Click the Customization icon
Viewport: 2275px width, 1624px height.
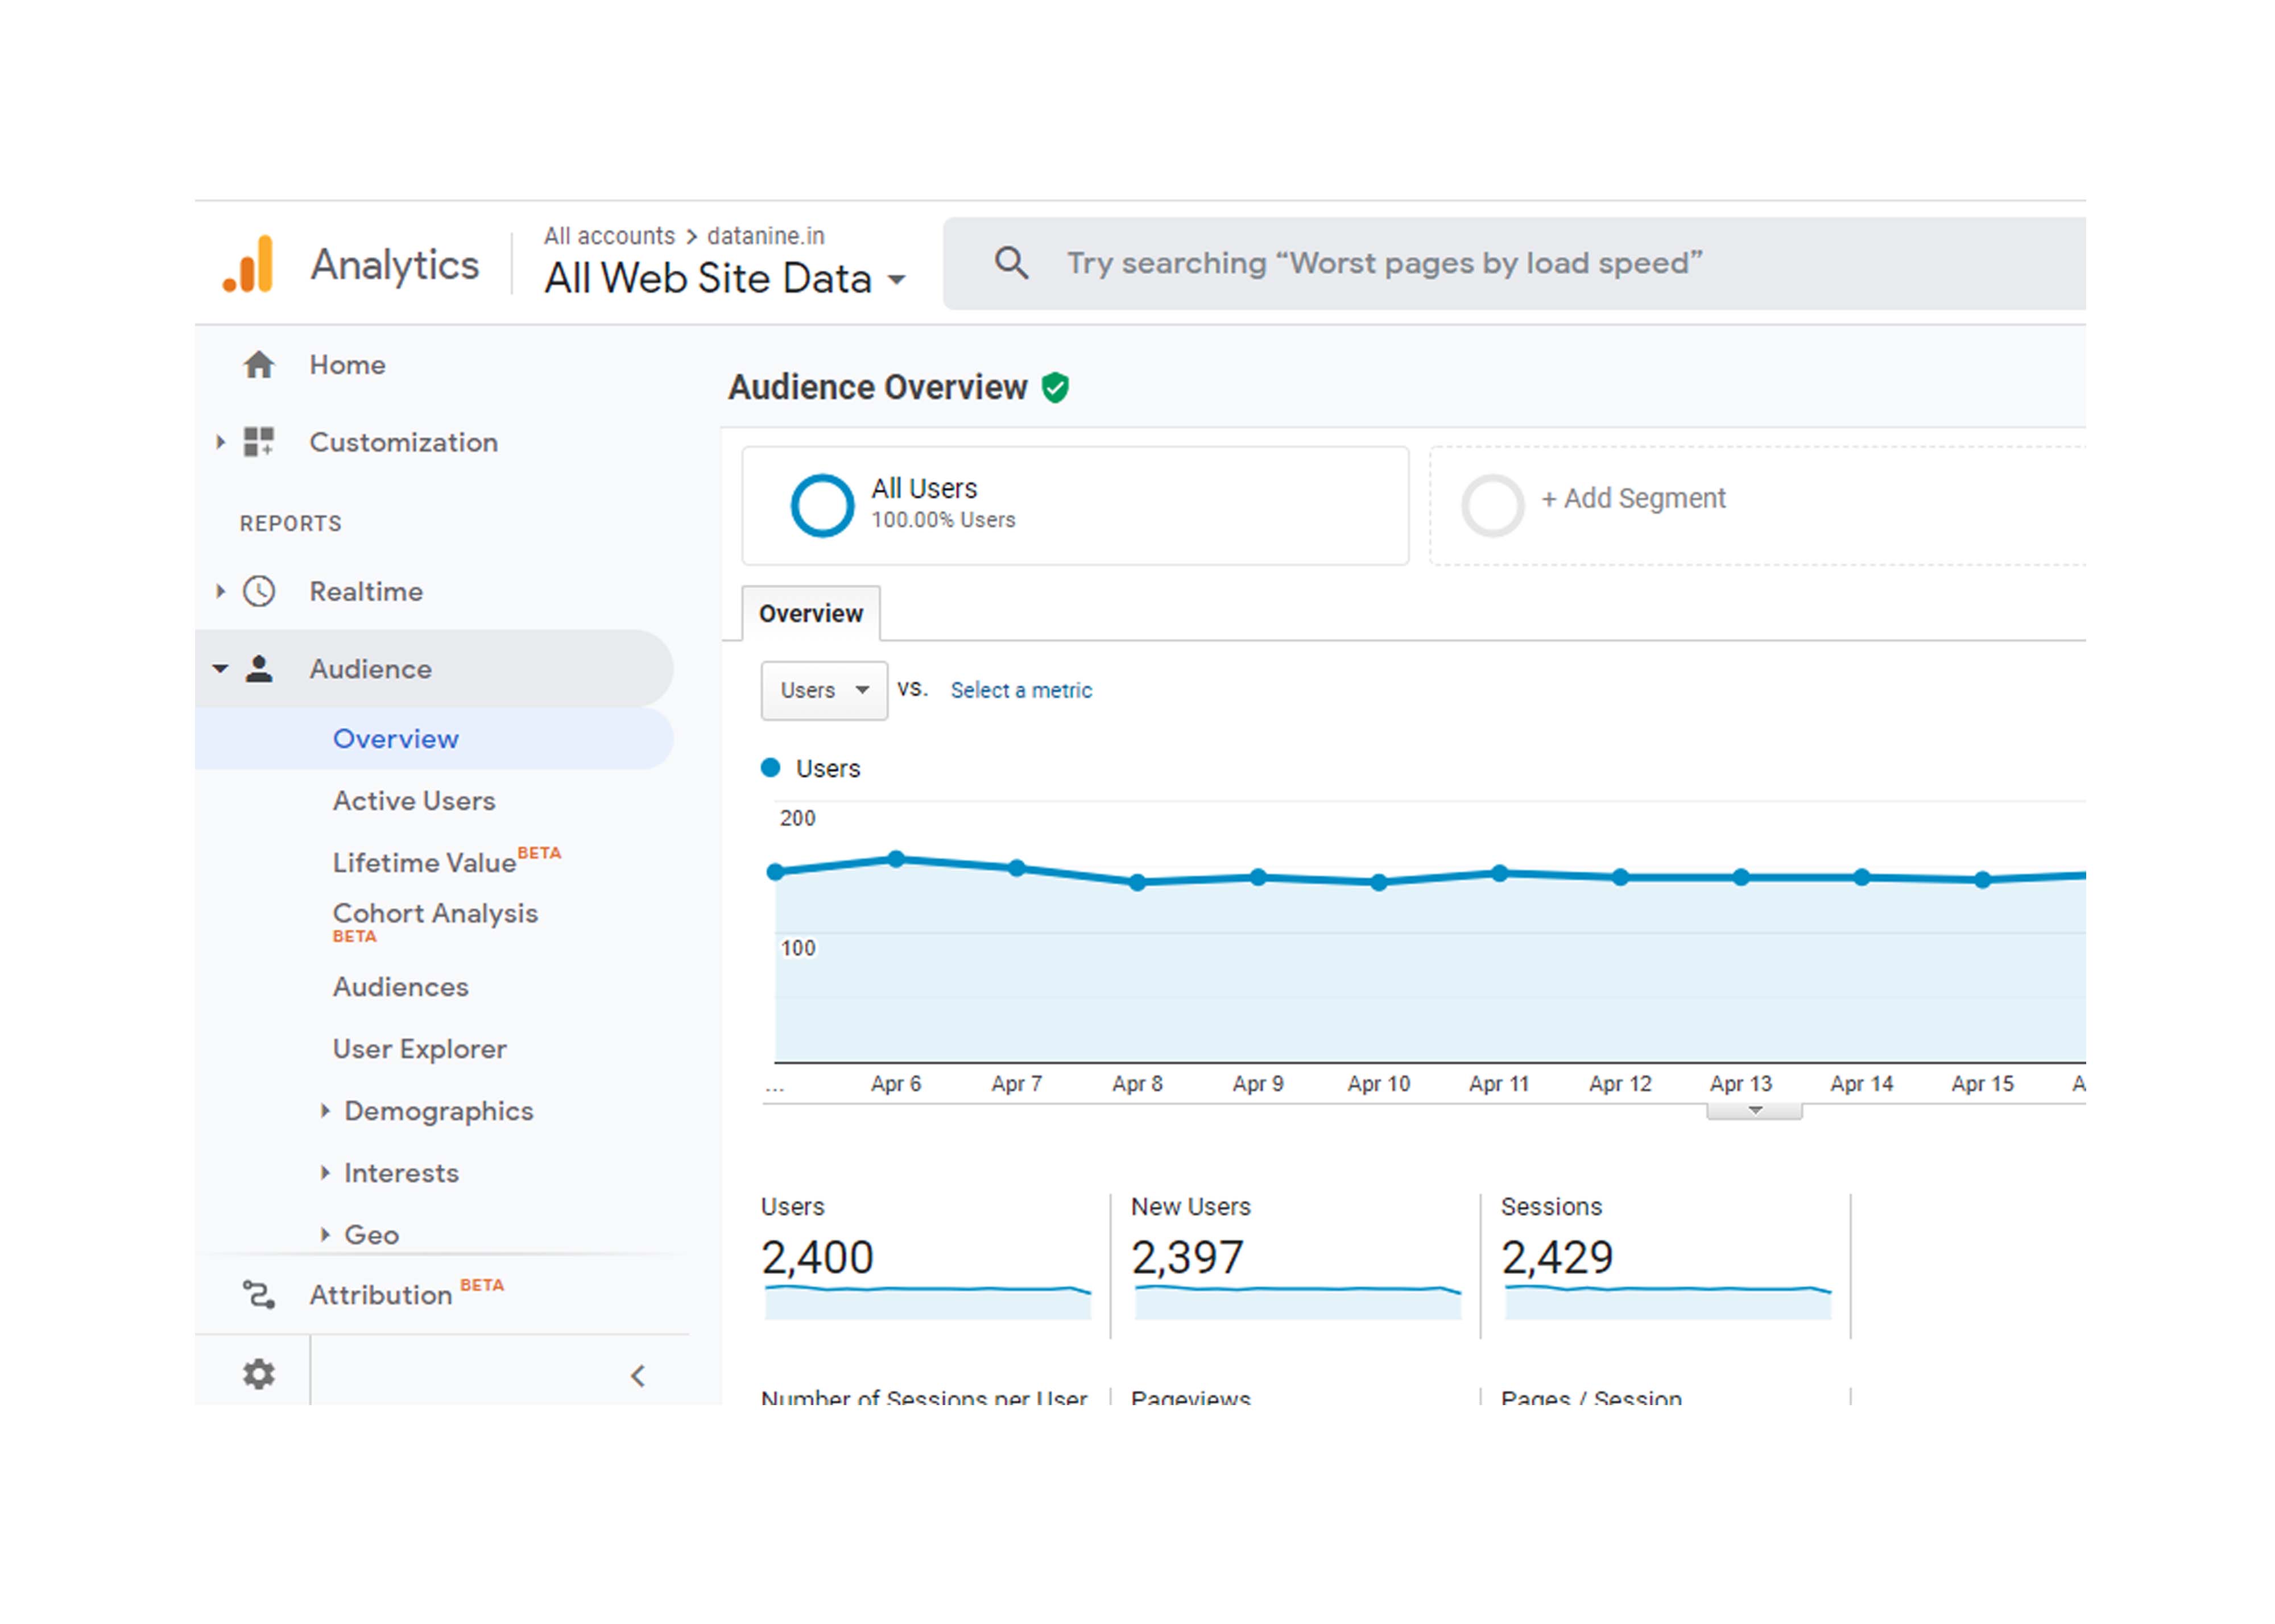tap(259, 441)
